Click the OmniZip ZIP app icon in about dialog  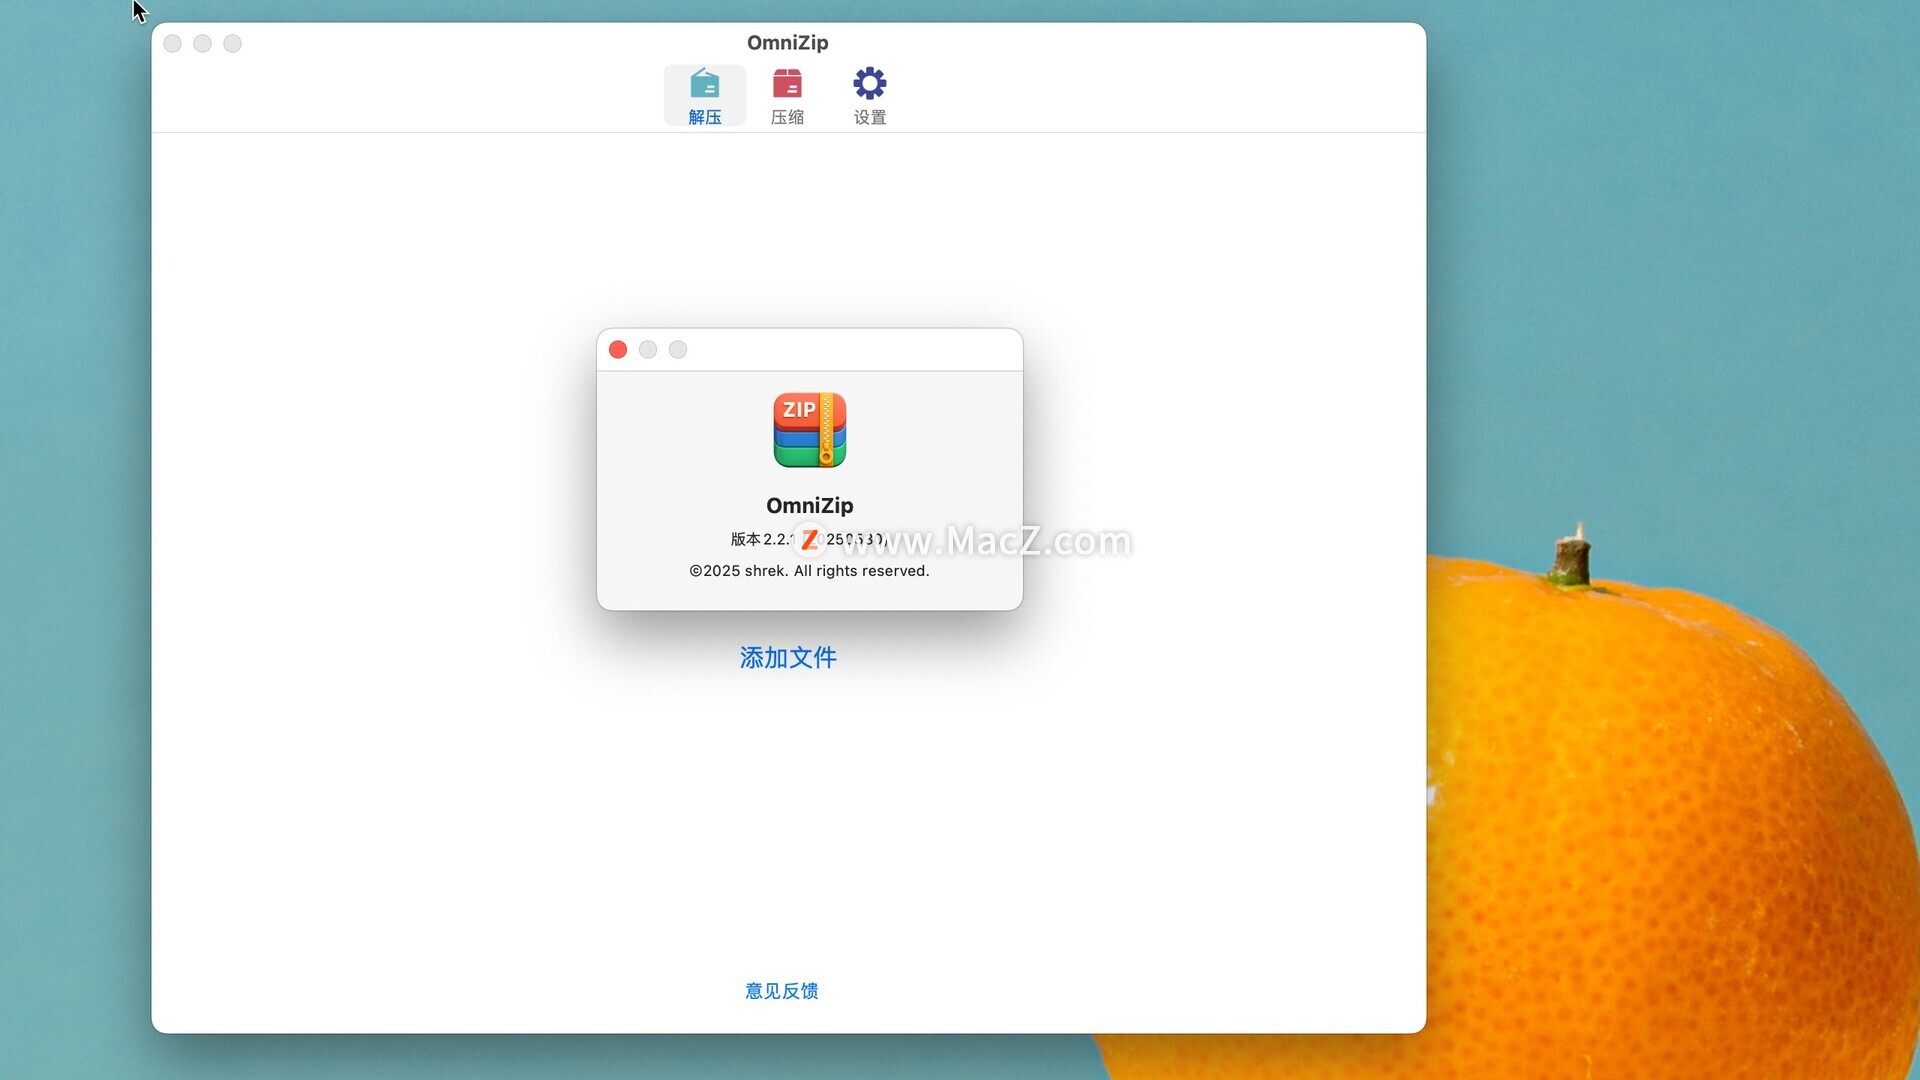pyautogui.click(x=810, y=430)
